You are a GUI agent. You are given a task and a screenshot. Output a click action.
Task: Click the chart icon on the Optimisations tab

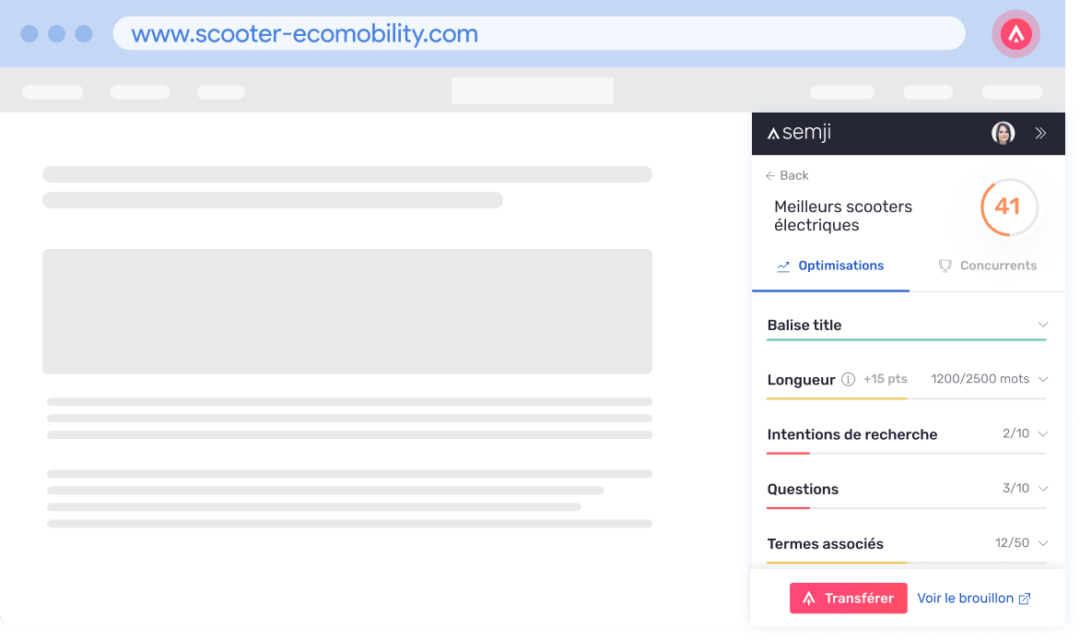click(x=784, y=266)
